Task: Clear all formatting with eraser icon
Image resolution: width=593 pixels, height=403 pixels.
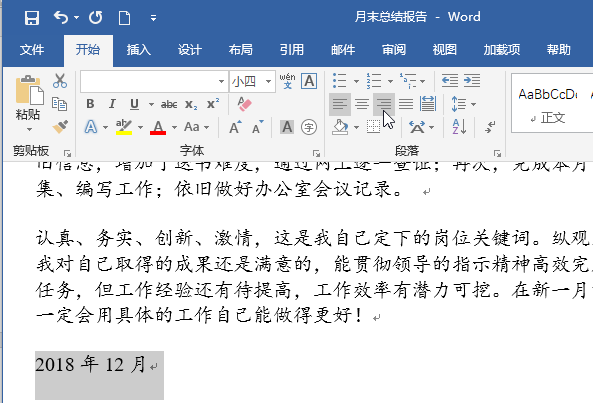Action: pos(244,104)
